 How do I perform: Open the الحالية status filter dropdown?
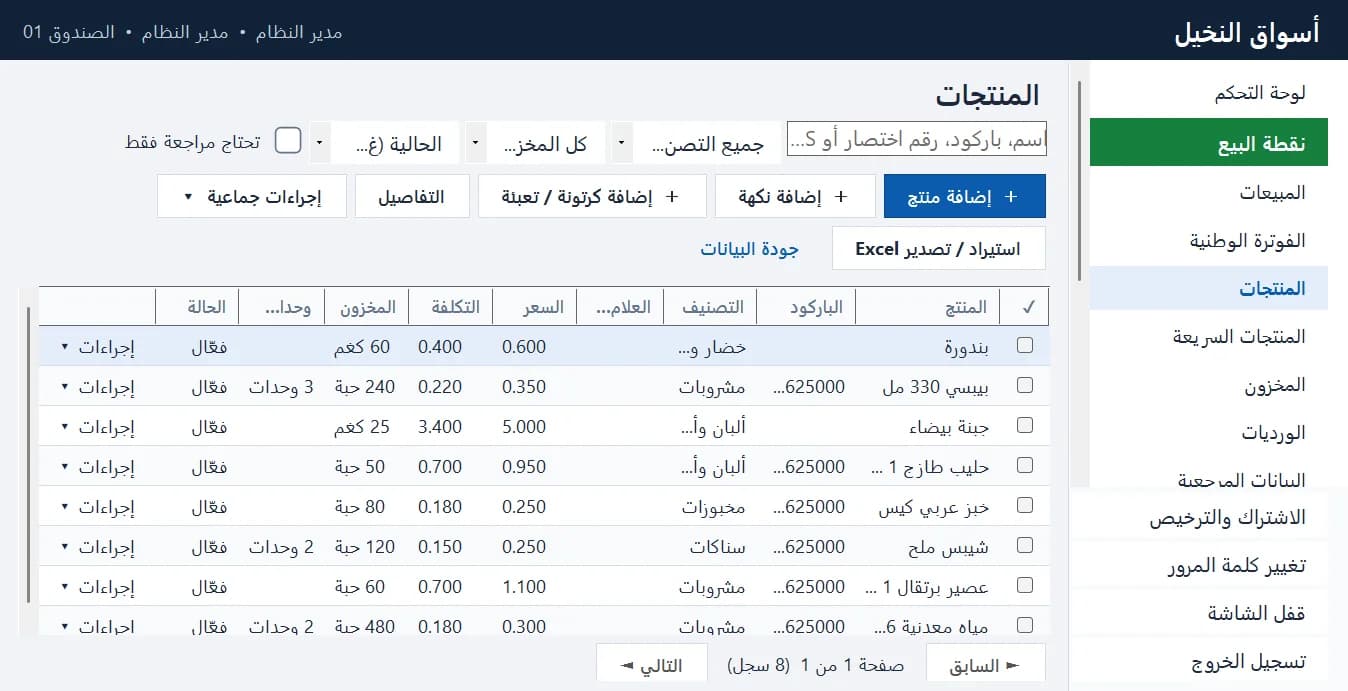[x=384, y=143]
